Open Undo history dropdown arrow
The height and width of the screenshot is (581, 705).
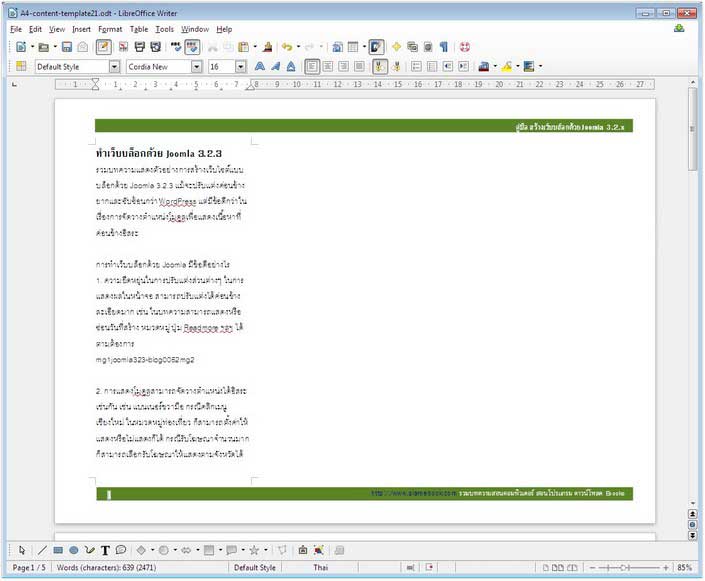[299, 47]
